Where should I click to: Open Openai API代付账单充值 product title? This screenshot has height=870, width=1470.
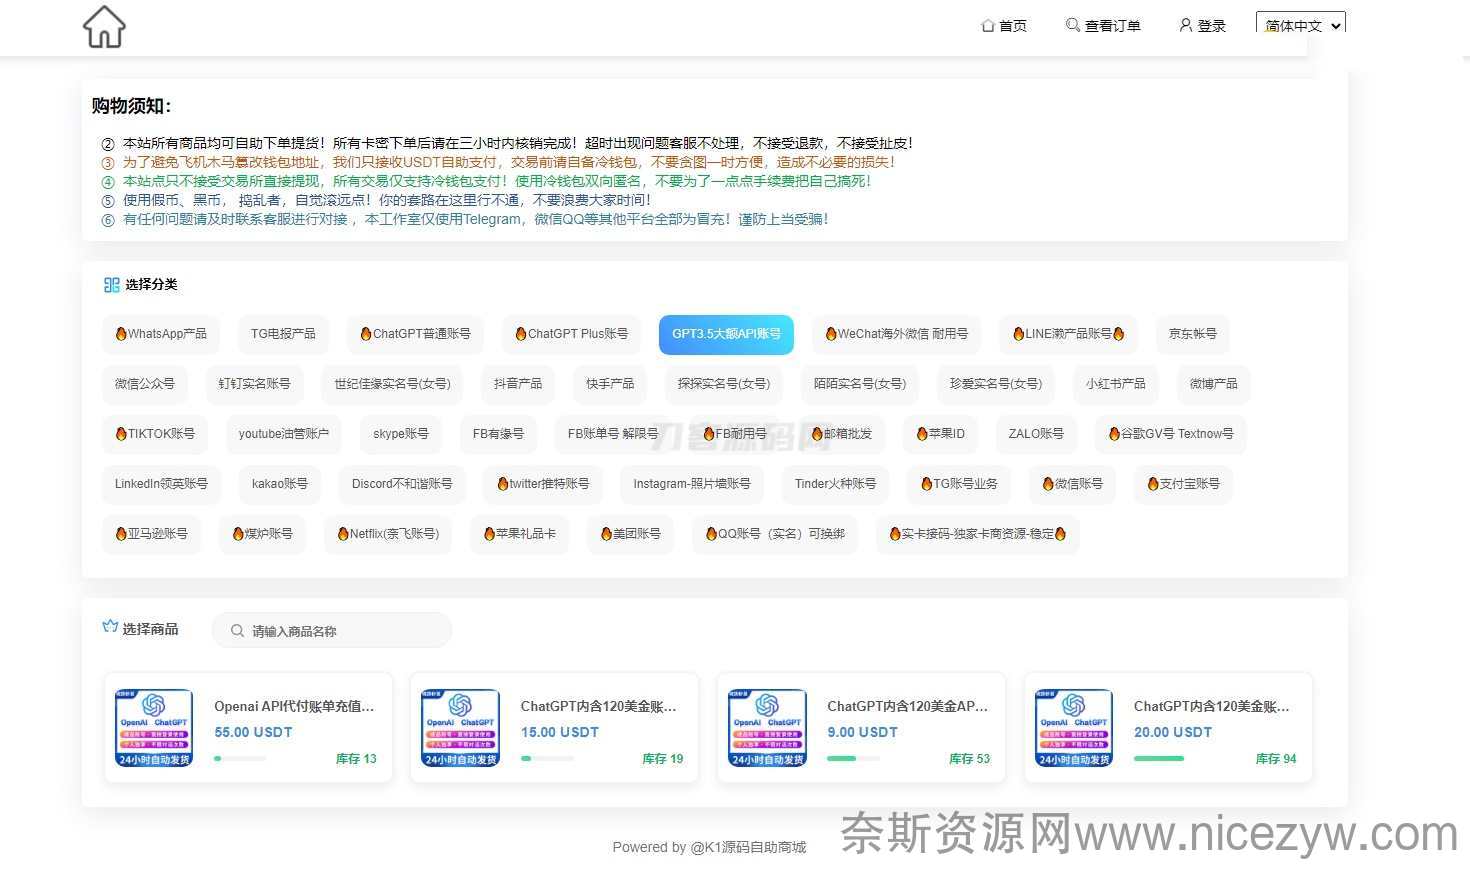294,706
